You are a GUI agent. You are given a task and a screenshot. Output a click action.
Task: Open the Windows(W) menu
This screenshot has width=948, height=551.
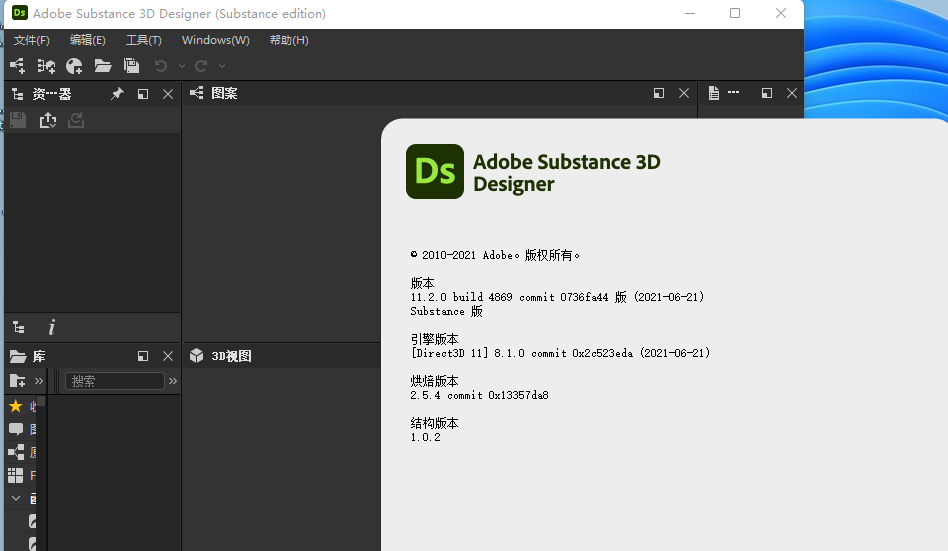pos(216,40)
